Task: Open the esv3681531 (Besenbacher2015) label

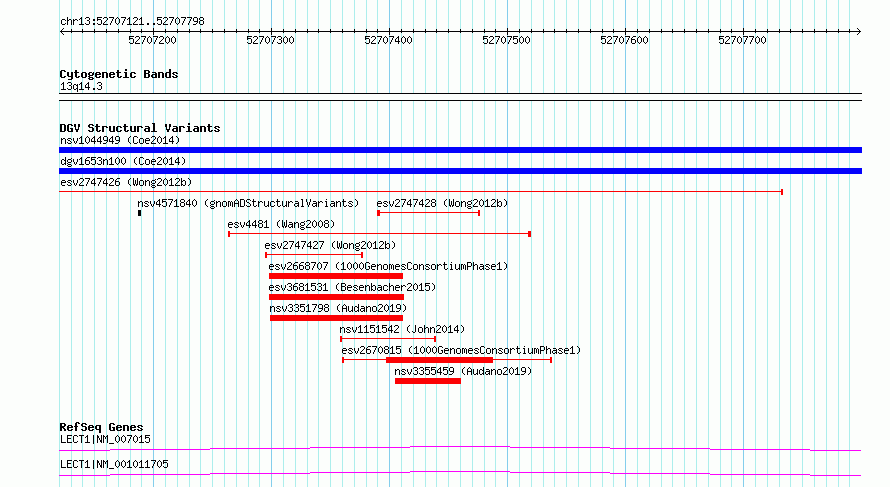Action: point(352,287)
